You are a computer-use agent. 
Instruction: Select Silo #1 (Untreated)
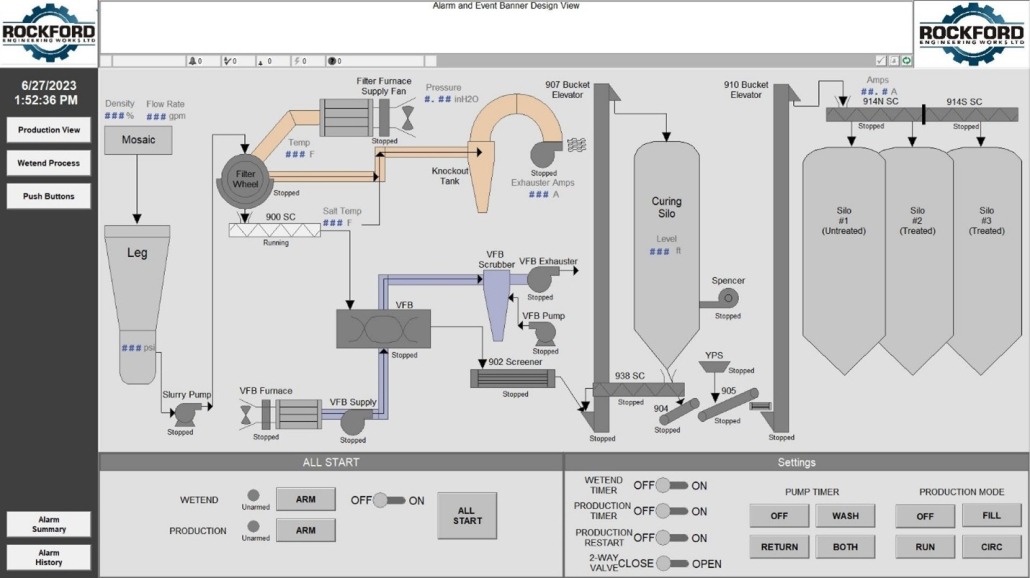point(844,261)
